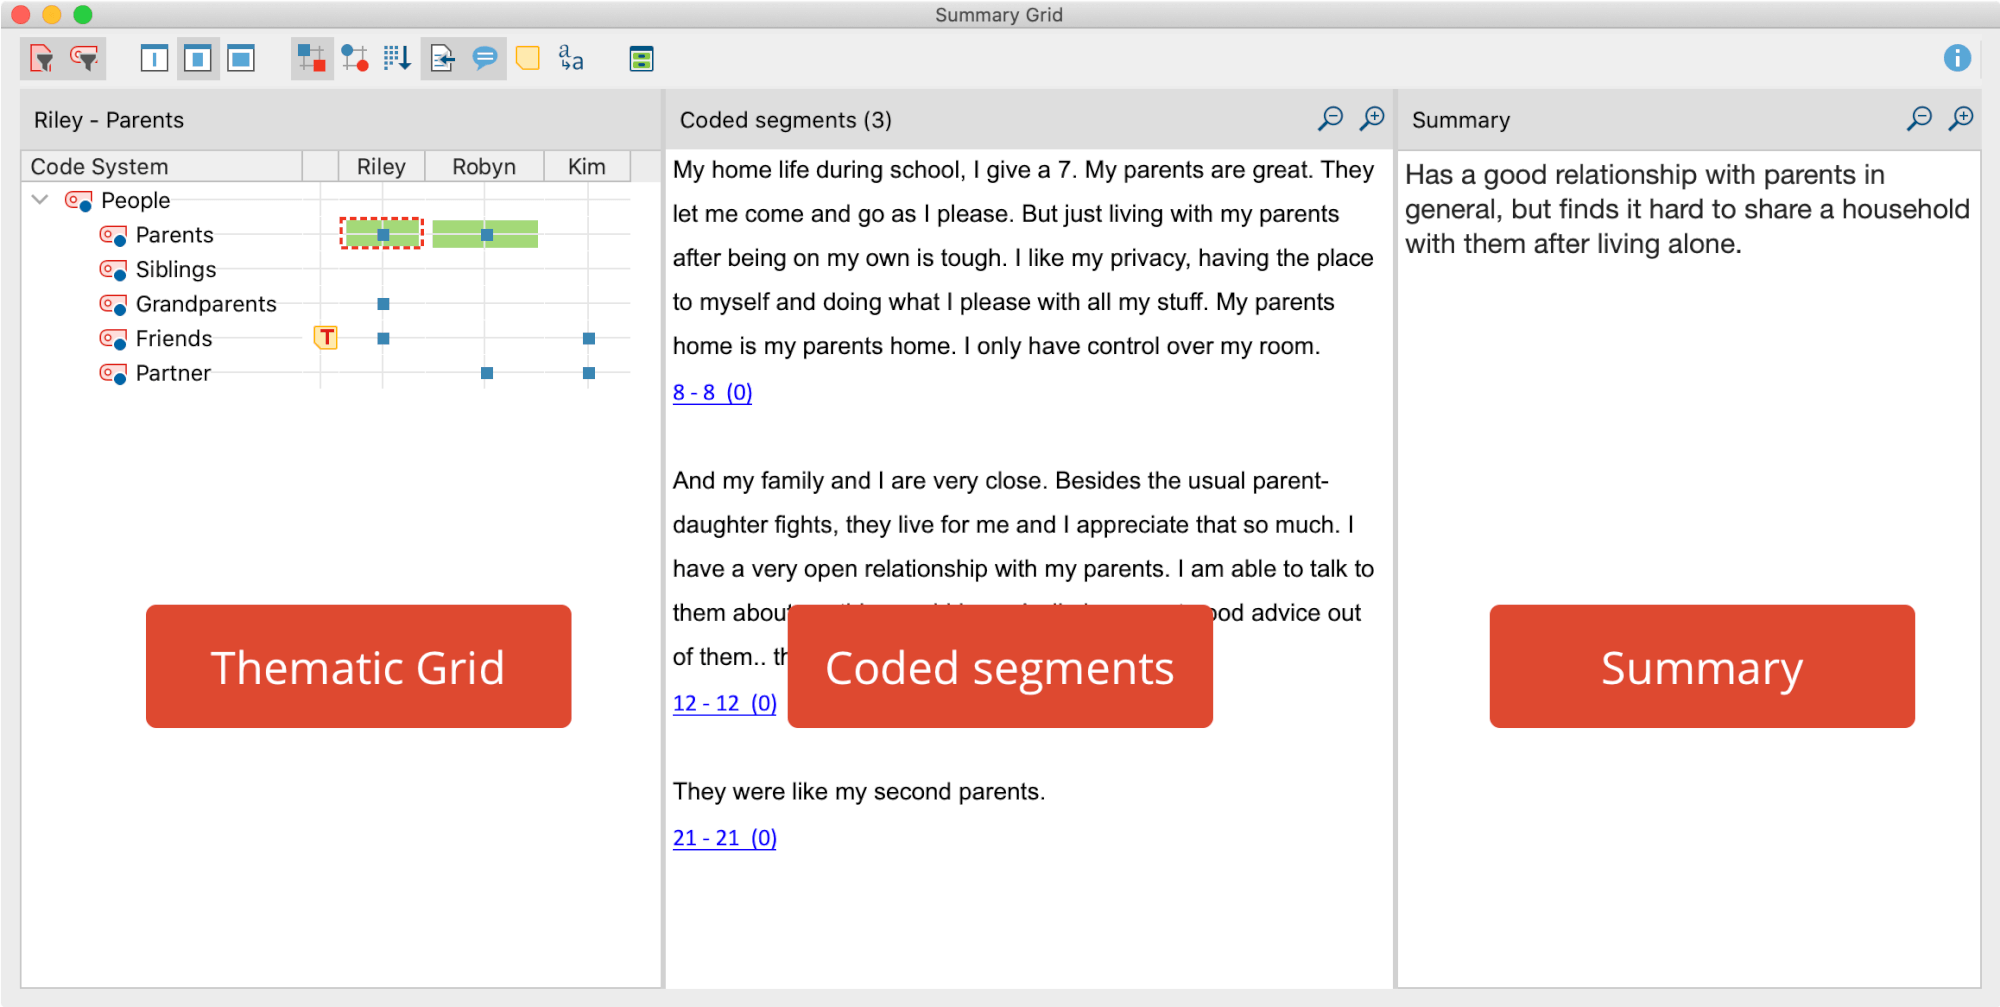The height and width of the screenshot is (1007, 2000).
Task: Click the 'Riley - Parents' panel title
Action: 109,120
